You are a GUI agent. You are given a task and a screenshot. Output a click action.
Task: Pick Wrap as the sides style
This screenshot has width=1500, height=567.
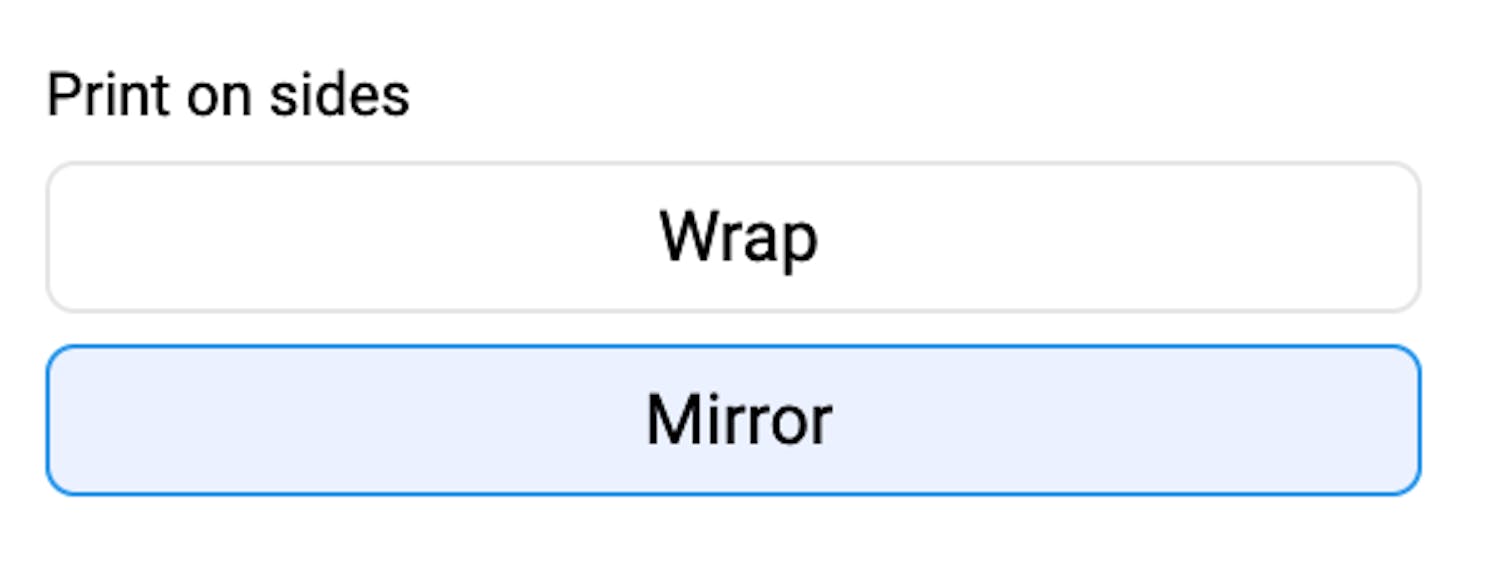pos(733,238)
